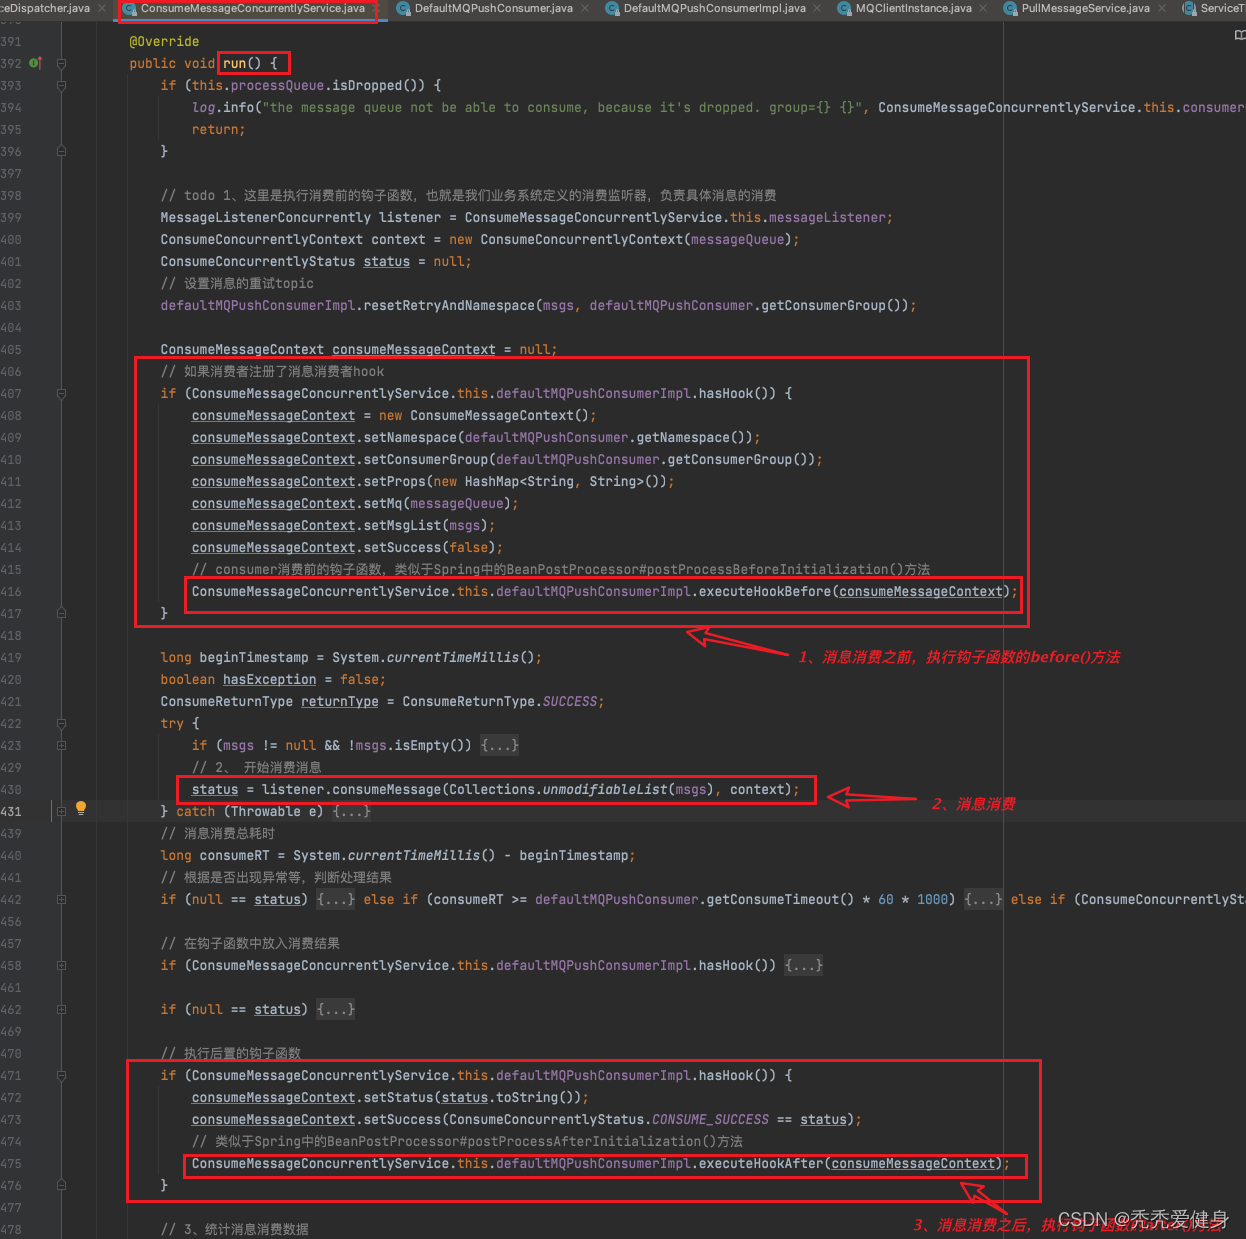Click line number 430 in the gutter
Screen dimensions: 1246x1239
(x=11, y=789)
